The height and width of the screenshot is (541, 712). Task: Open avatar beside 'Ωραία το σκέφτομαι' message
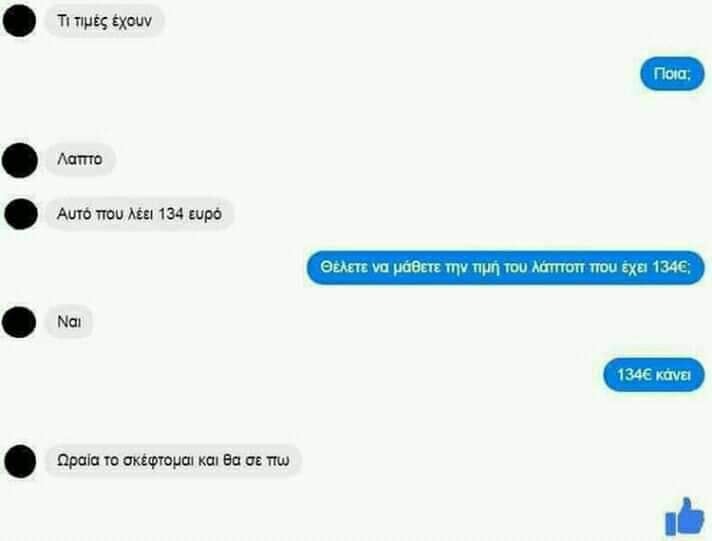[20, 461]
